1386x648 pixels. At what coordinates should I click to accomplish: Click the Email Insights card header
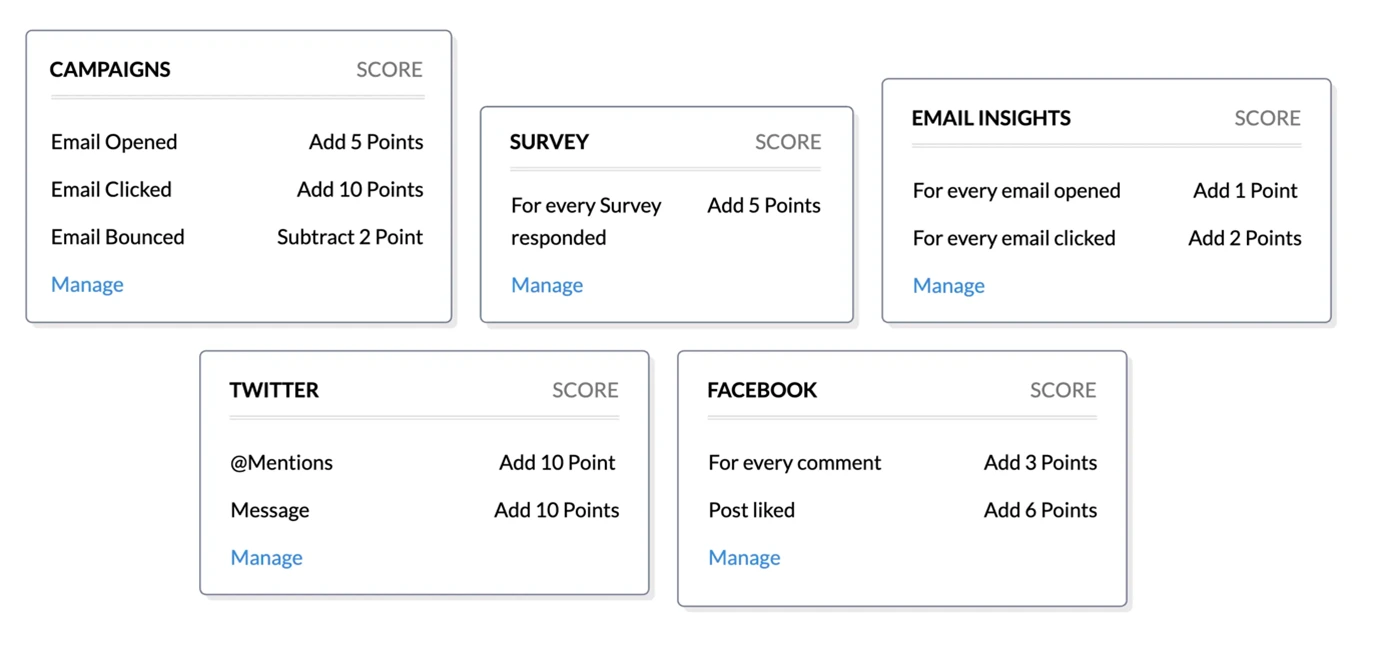[x=990, y=118]
